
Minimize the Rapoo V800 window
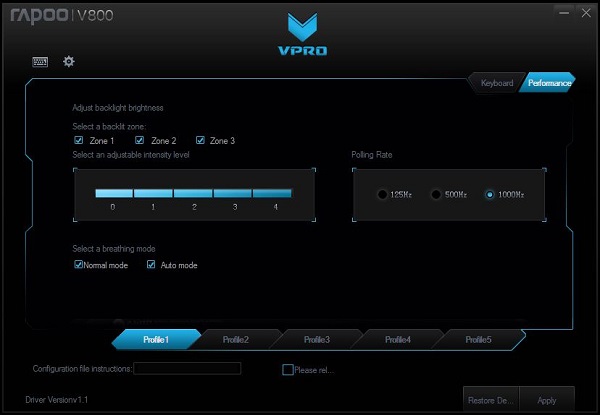click(564, 13)
